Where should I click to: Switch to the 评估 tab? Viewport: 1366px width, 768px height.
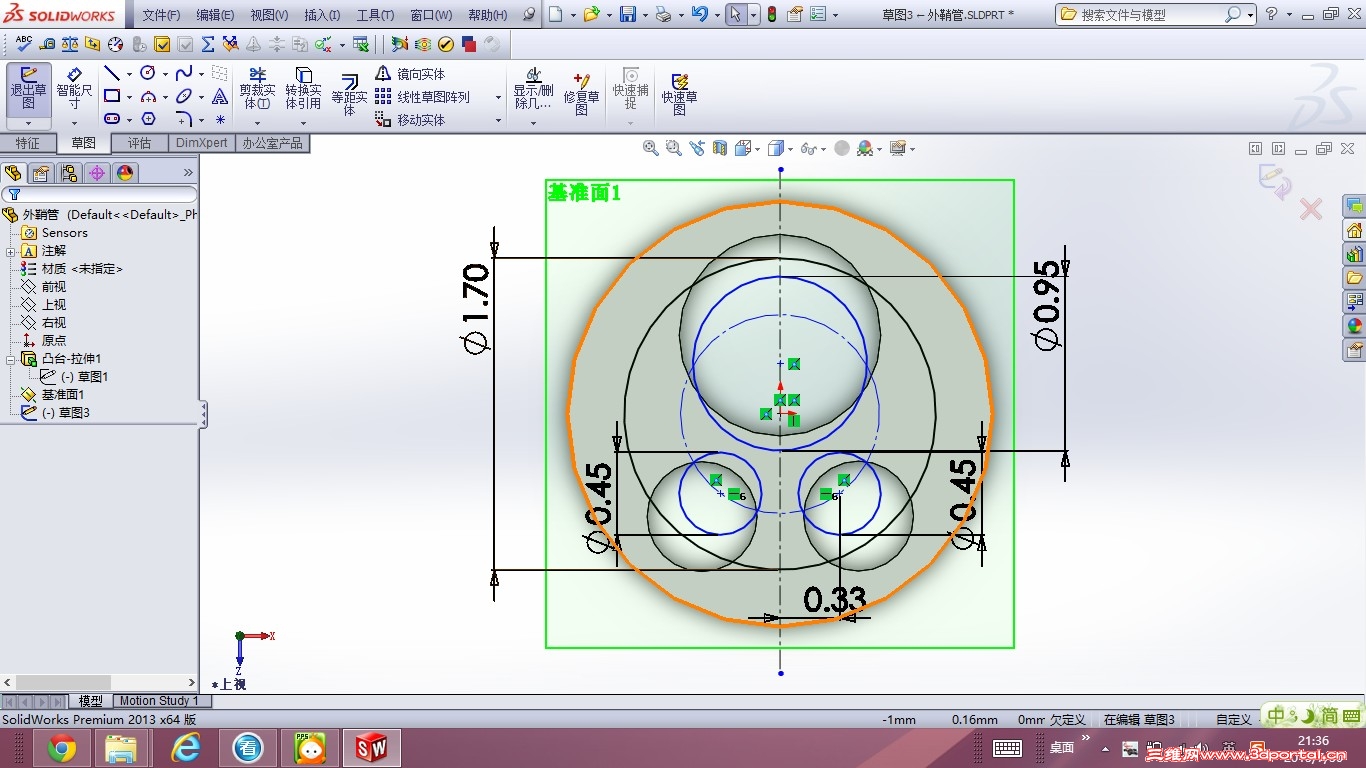tap(140, 143)
